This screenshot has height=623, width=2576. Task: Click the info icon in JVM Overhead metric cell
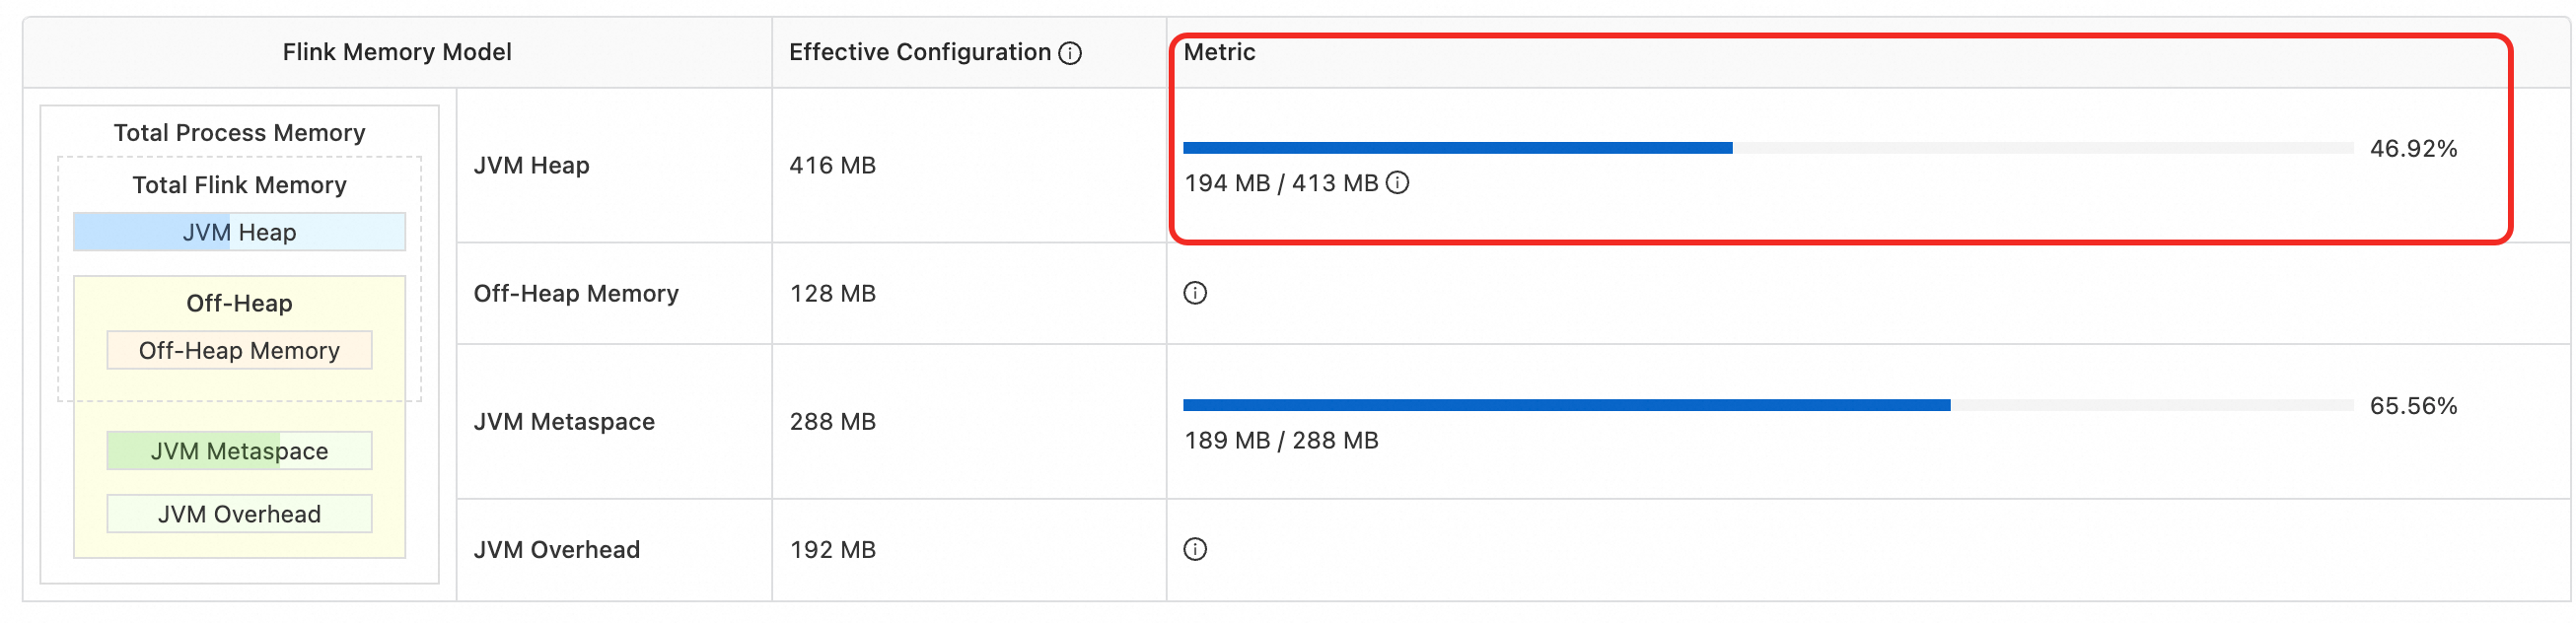(1195, 549)
